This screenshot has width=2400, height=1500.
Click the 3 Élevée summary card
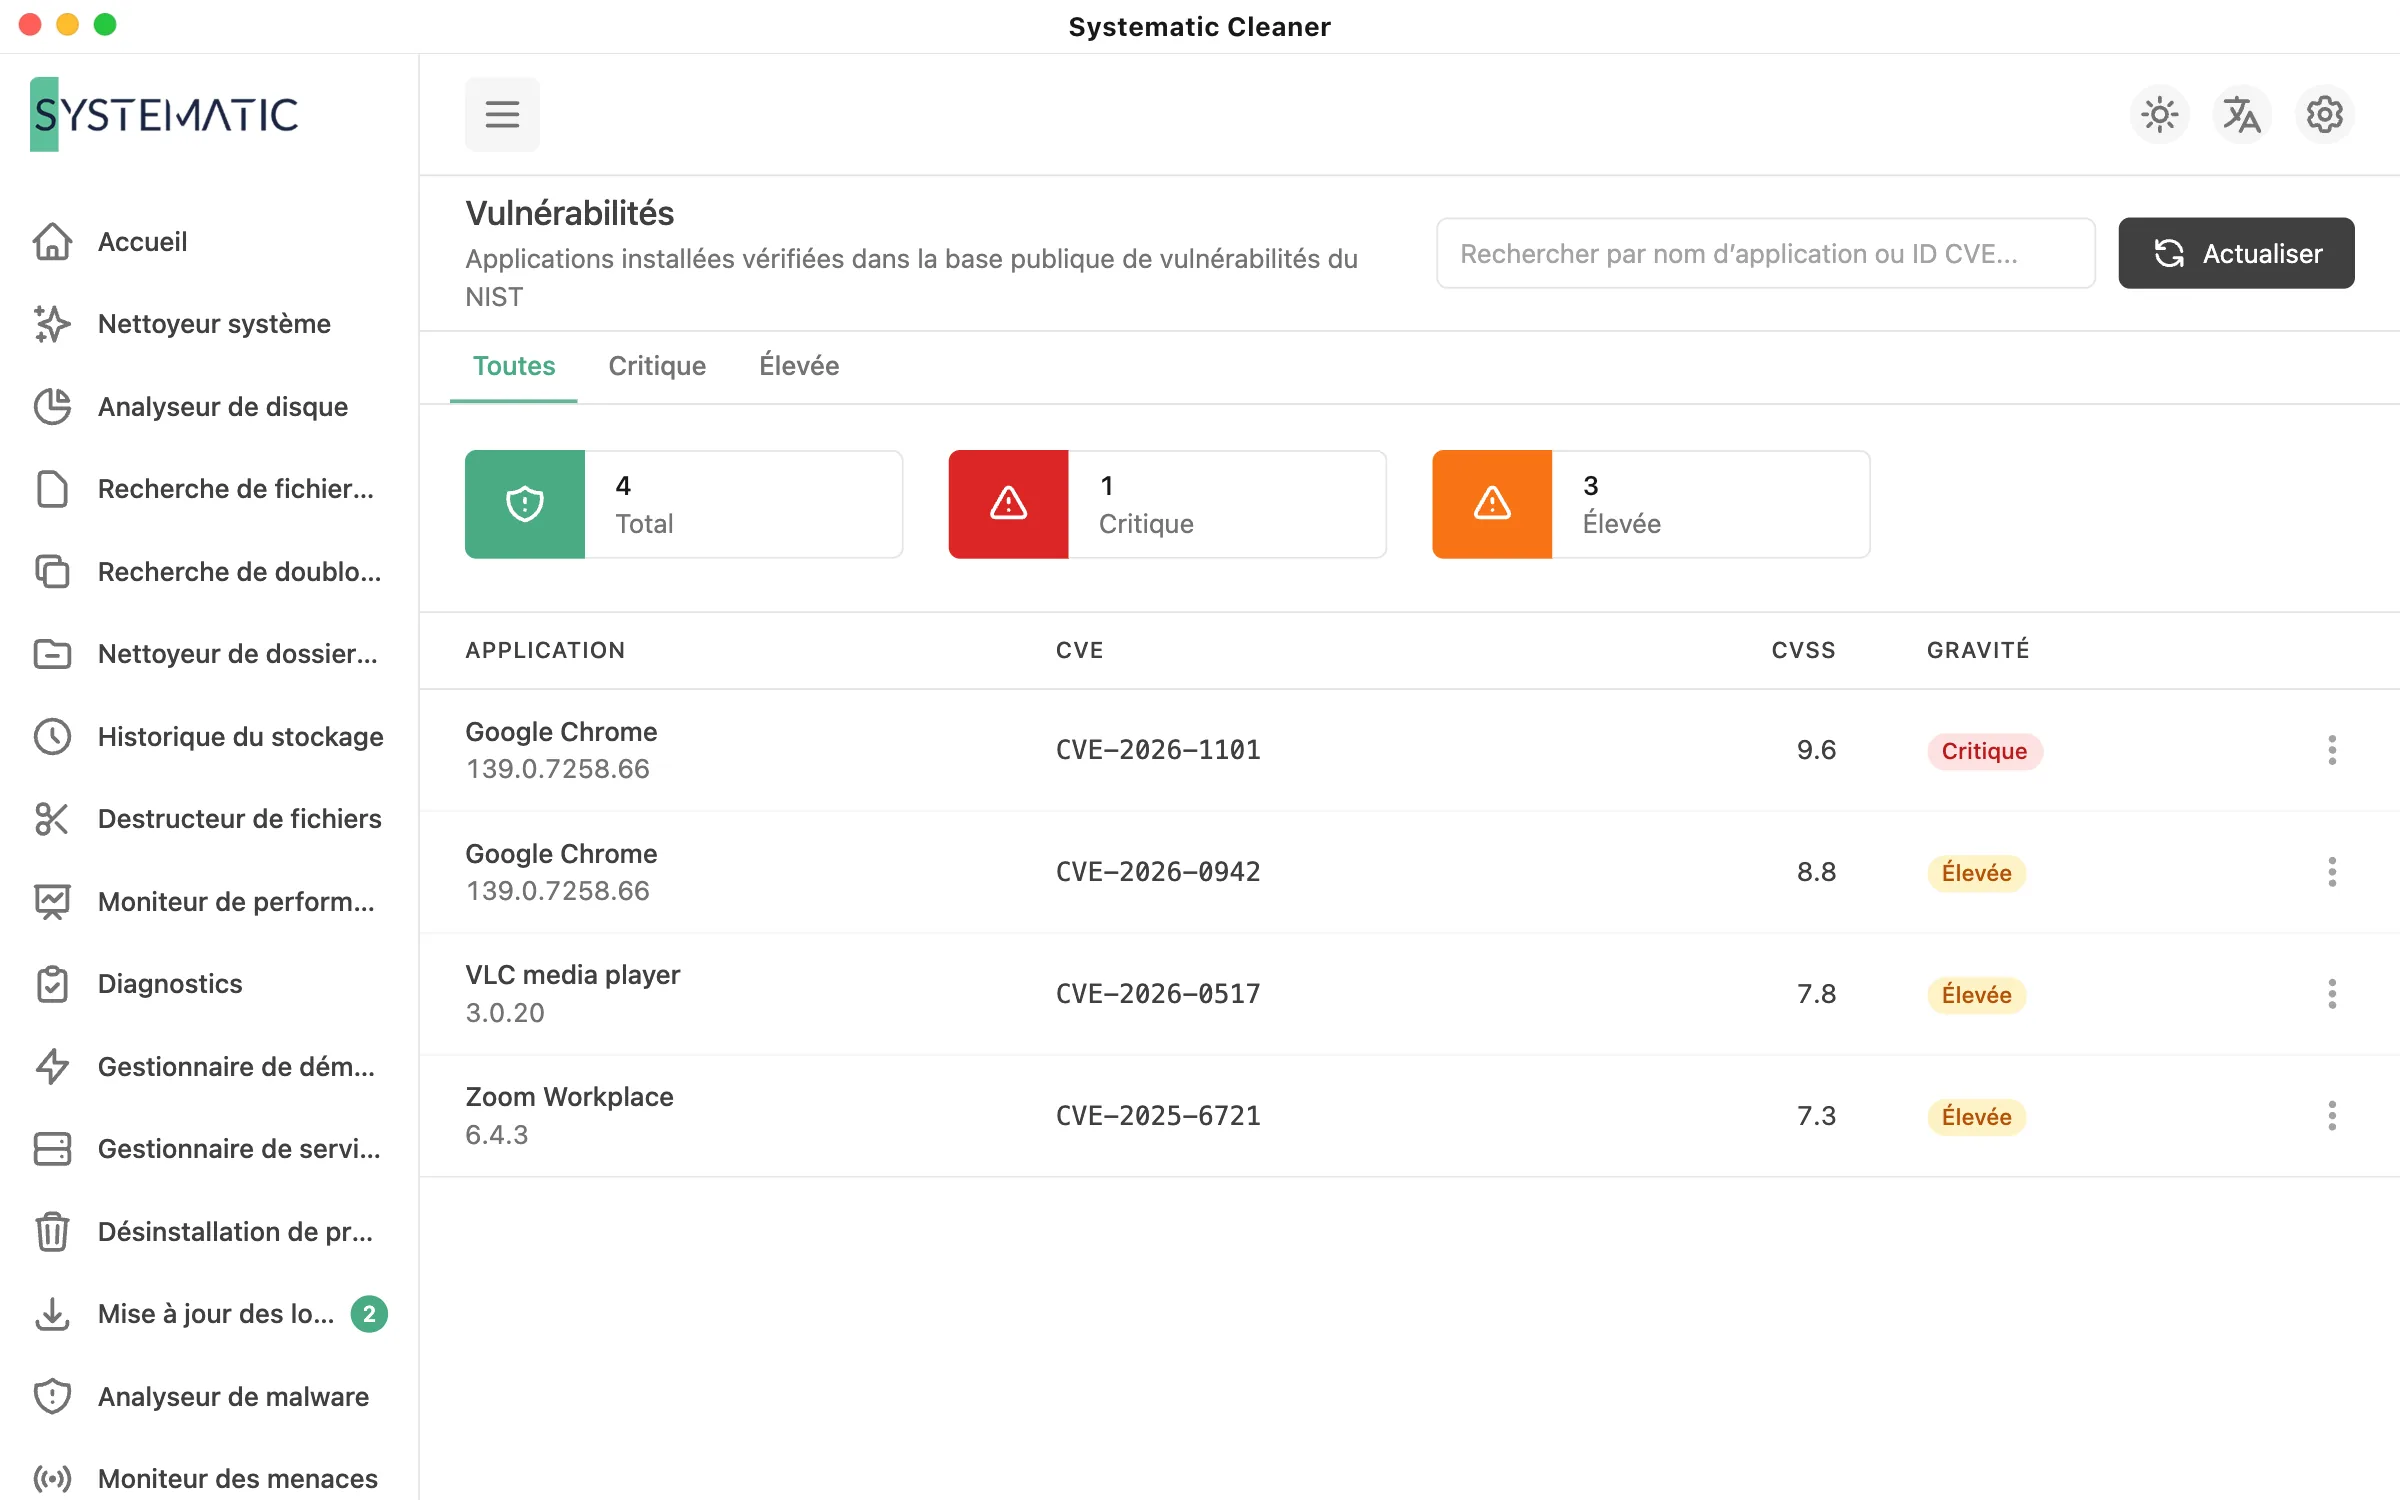pyautogui.click(x=1651, y=504)
